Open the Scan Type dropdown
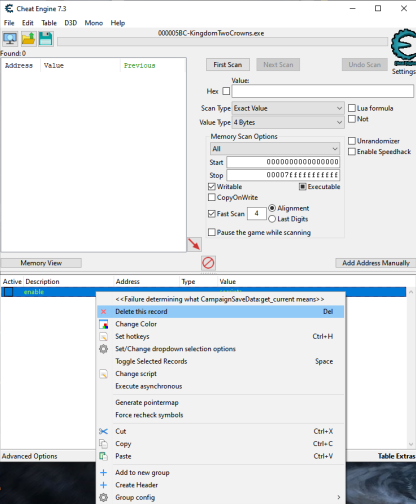The height and width of the screenshot is (504, 416). (288, 108)
